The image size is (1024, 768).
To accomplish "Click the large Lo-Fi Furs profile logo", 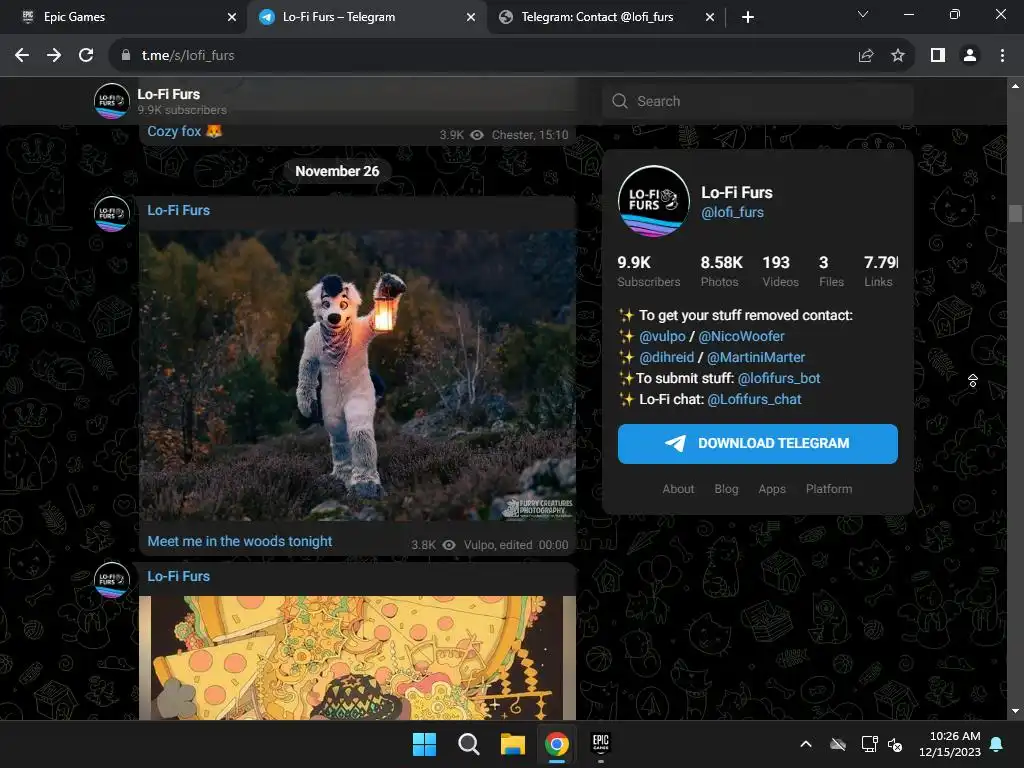I will pyautogui.click(x=654, y=201).
